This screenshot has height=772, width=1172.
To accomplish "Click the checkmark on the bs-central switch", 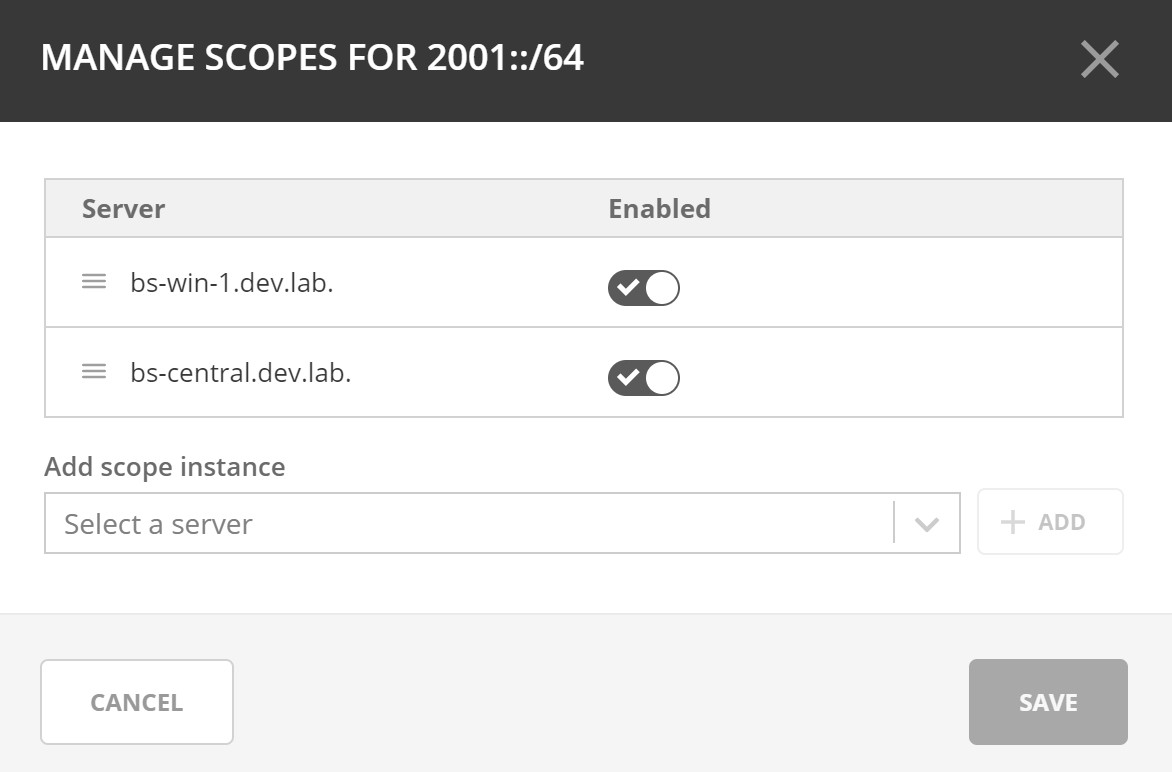I will 628,378.
